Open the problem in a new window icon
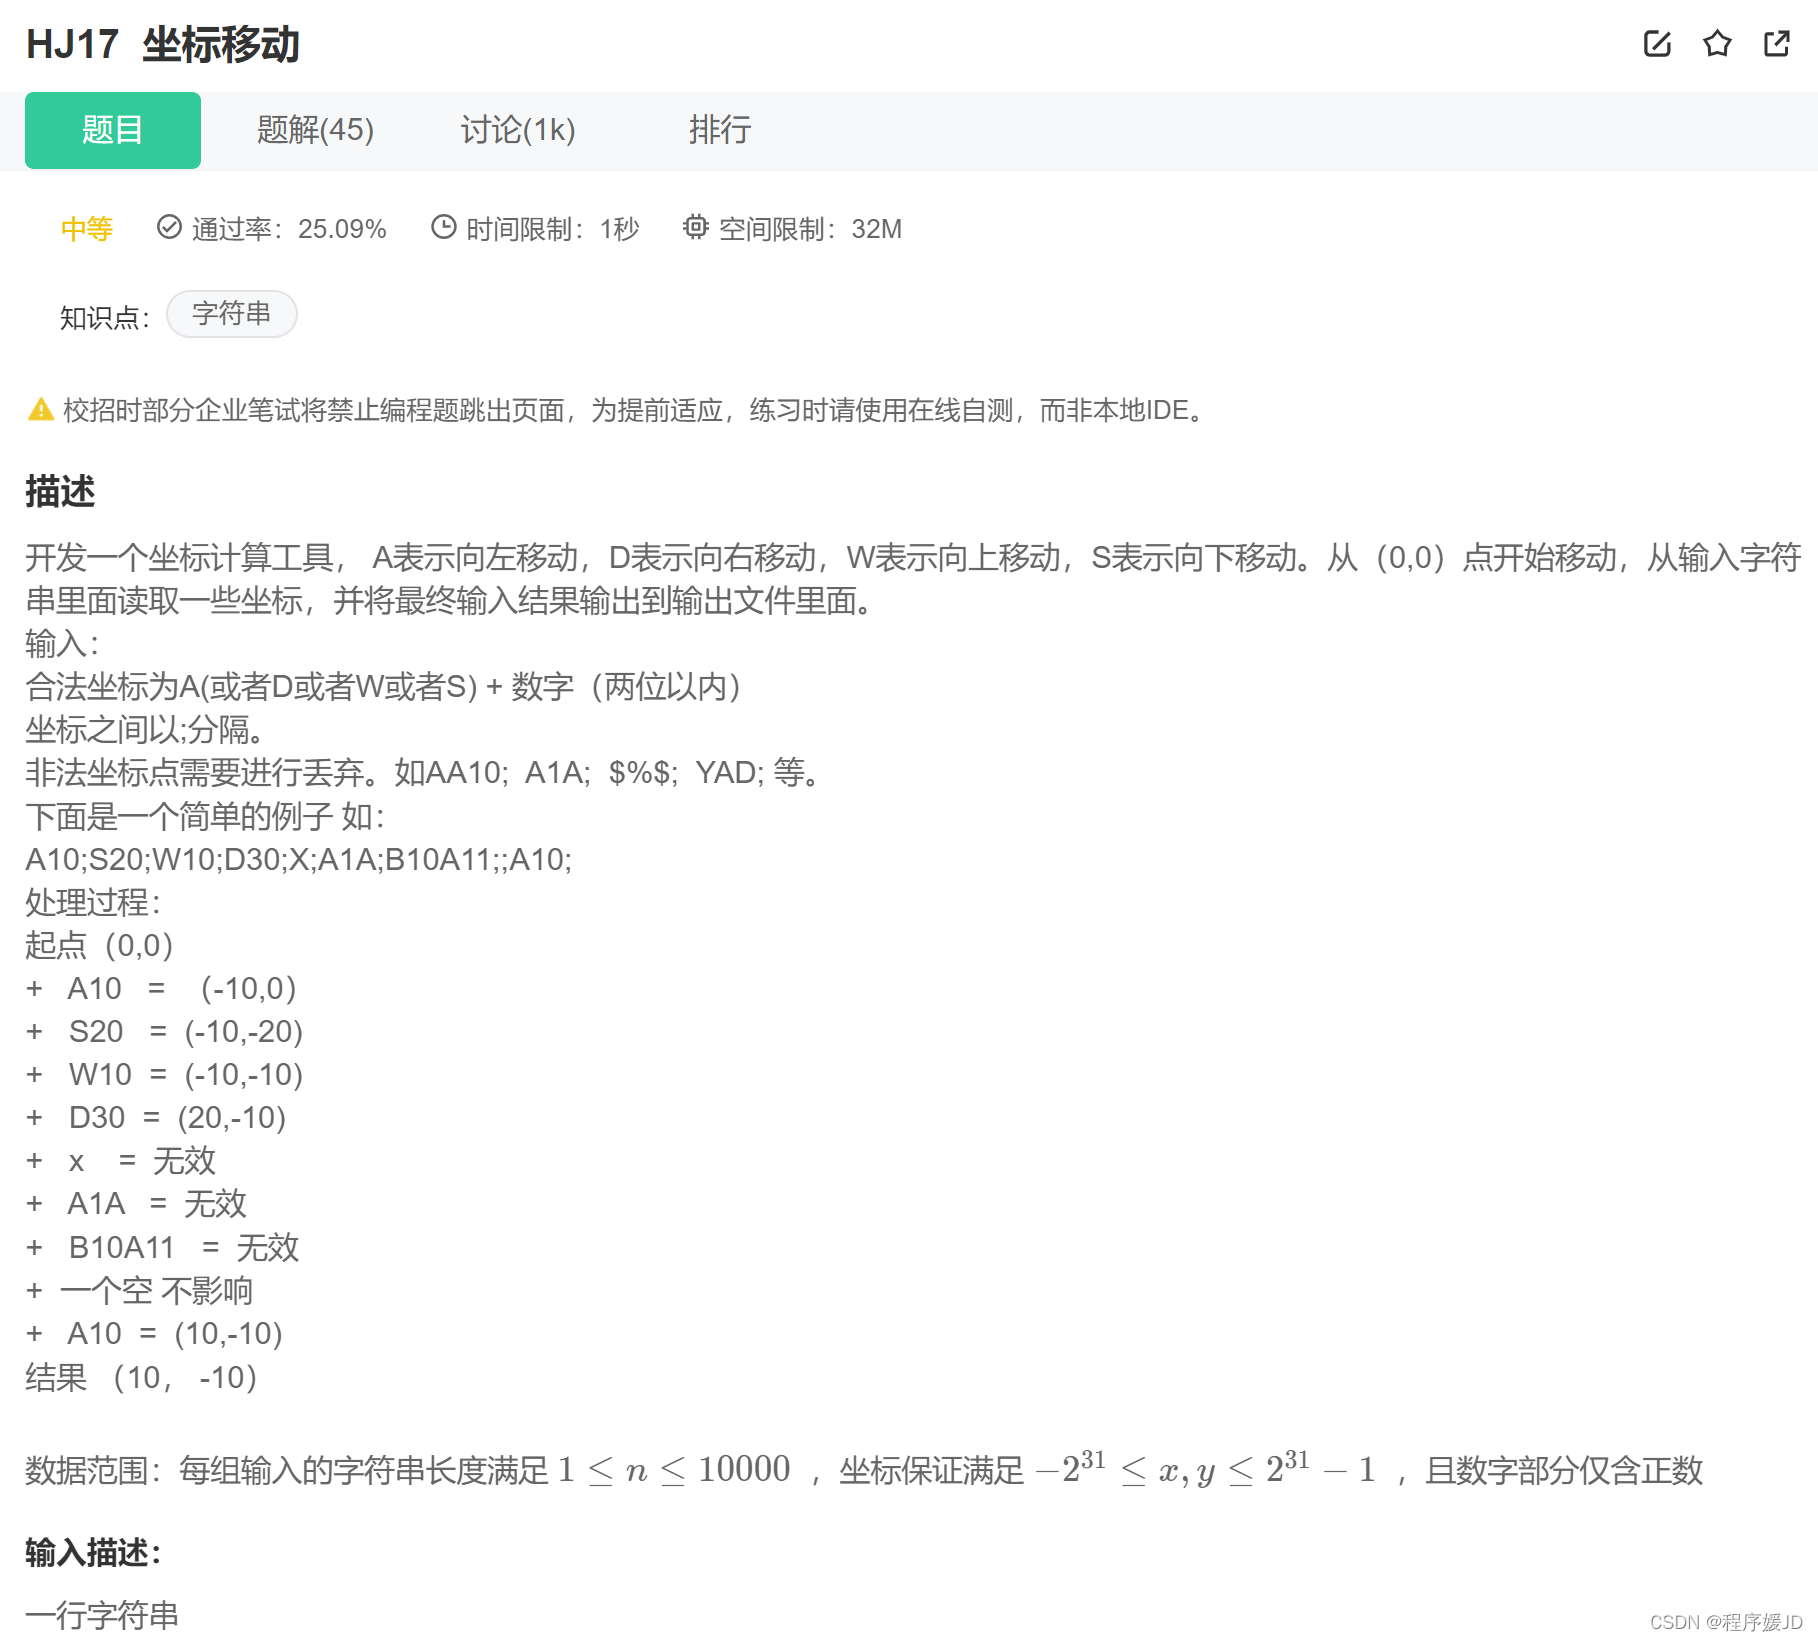 coord(1776,44)
